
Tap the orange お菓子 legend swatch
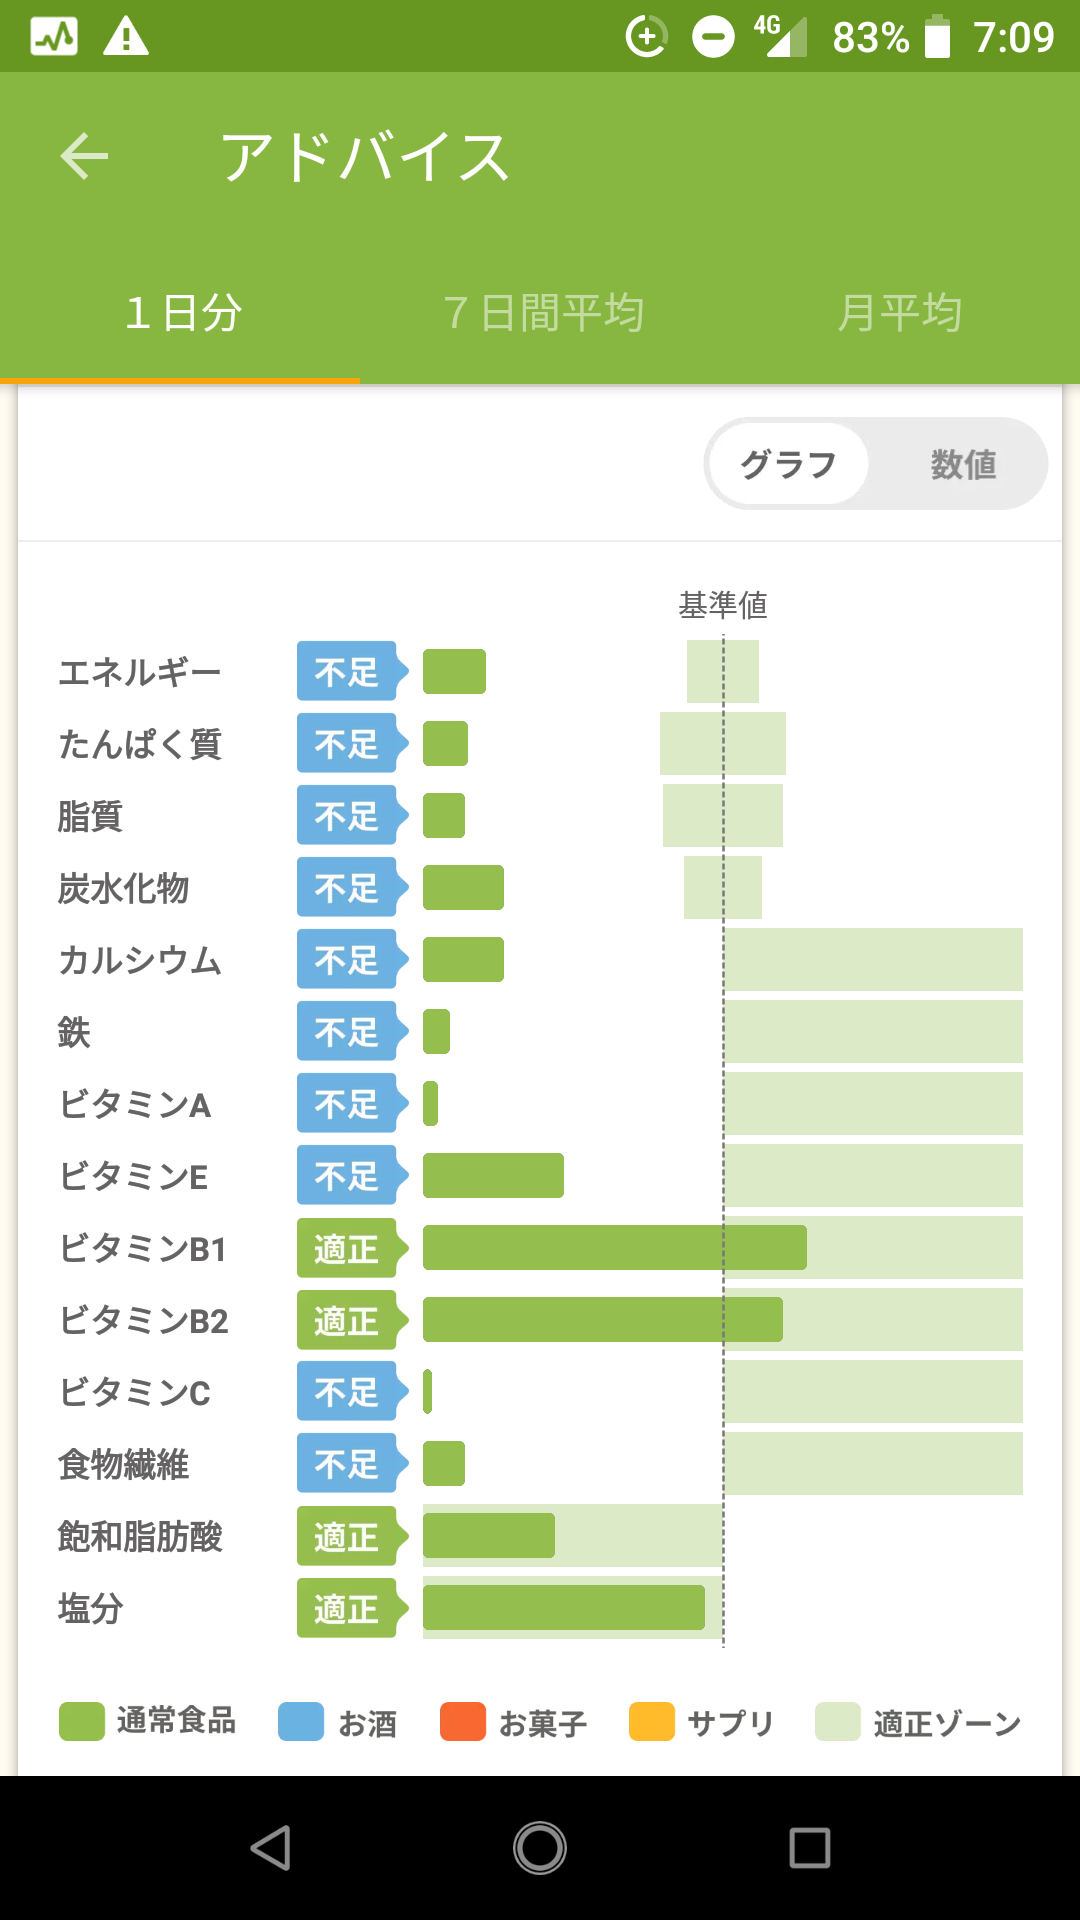463,1722
